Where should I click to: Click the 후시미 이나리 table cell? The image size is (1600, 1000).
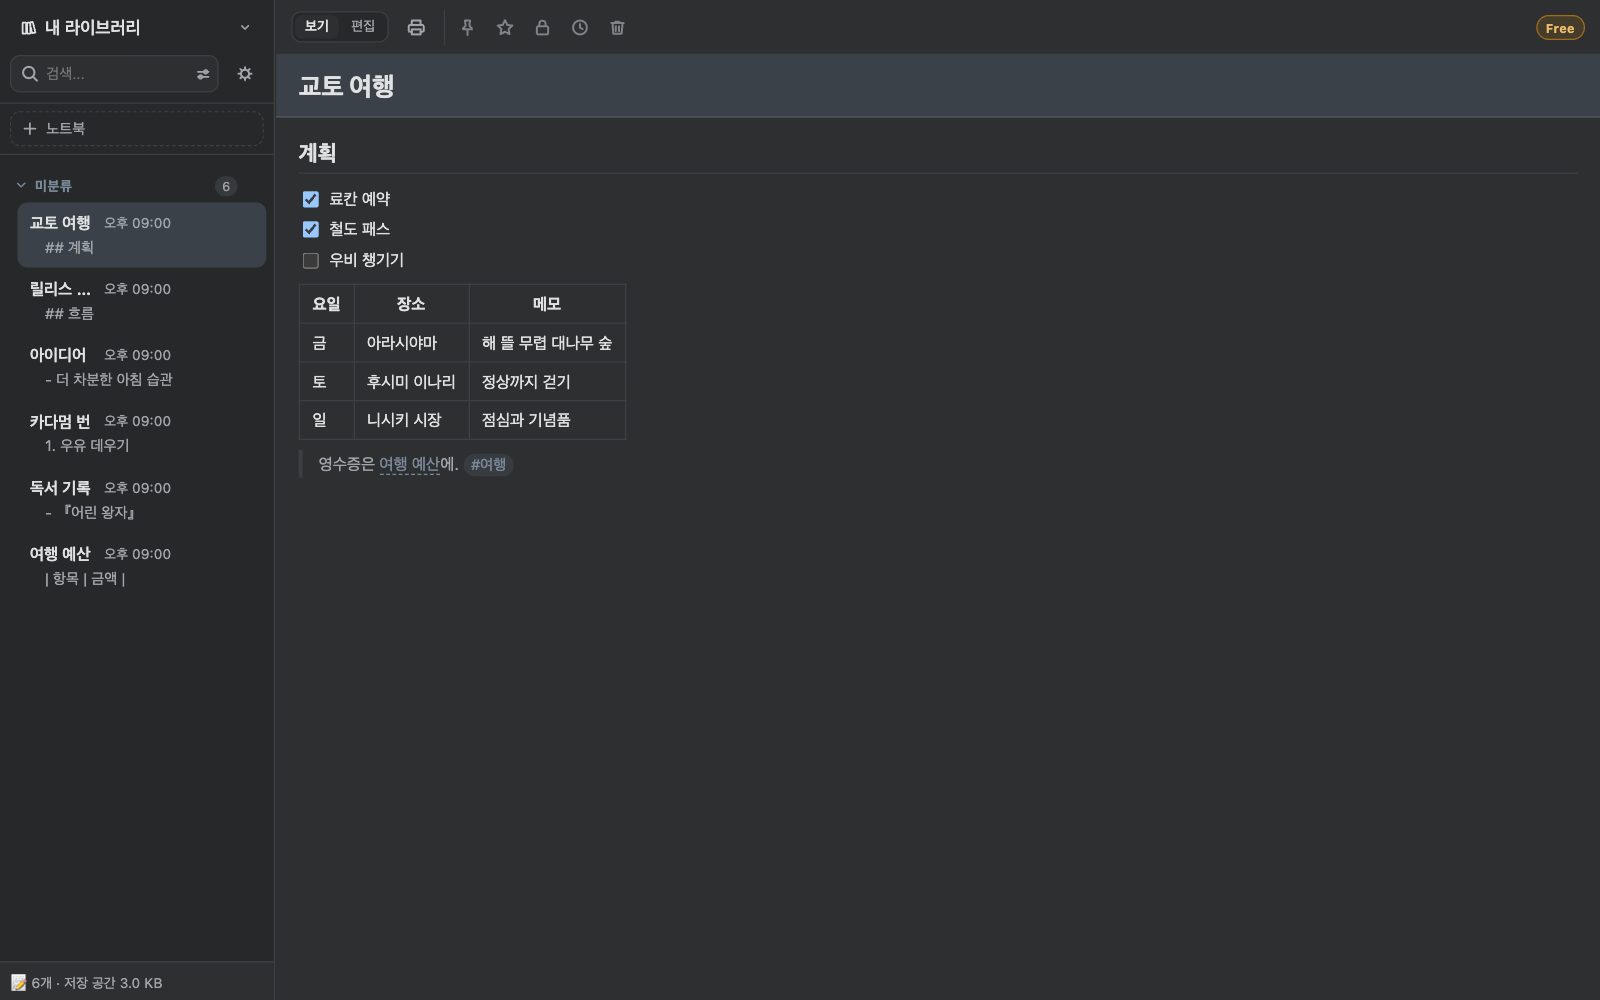click(412, 382)
